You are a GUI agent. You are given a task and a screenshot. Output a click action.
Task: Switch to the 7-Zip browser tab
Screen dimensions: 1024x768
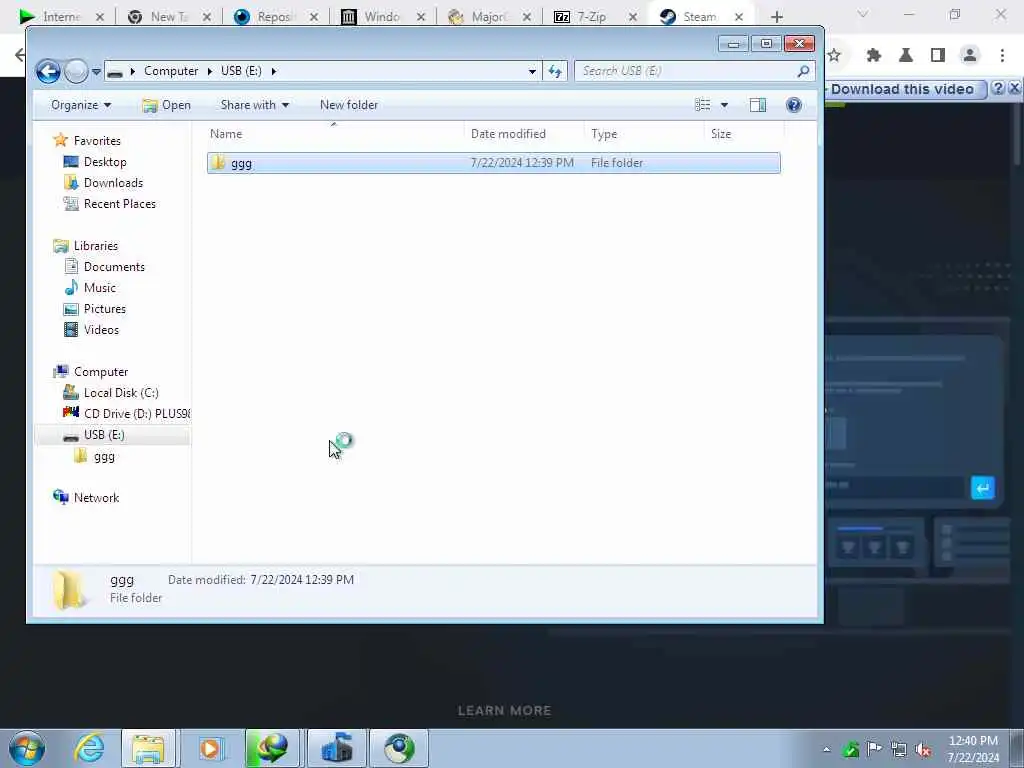[592, 16]
